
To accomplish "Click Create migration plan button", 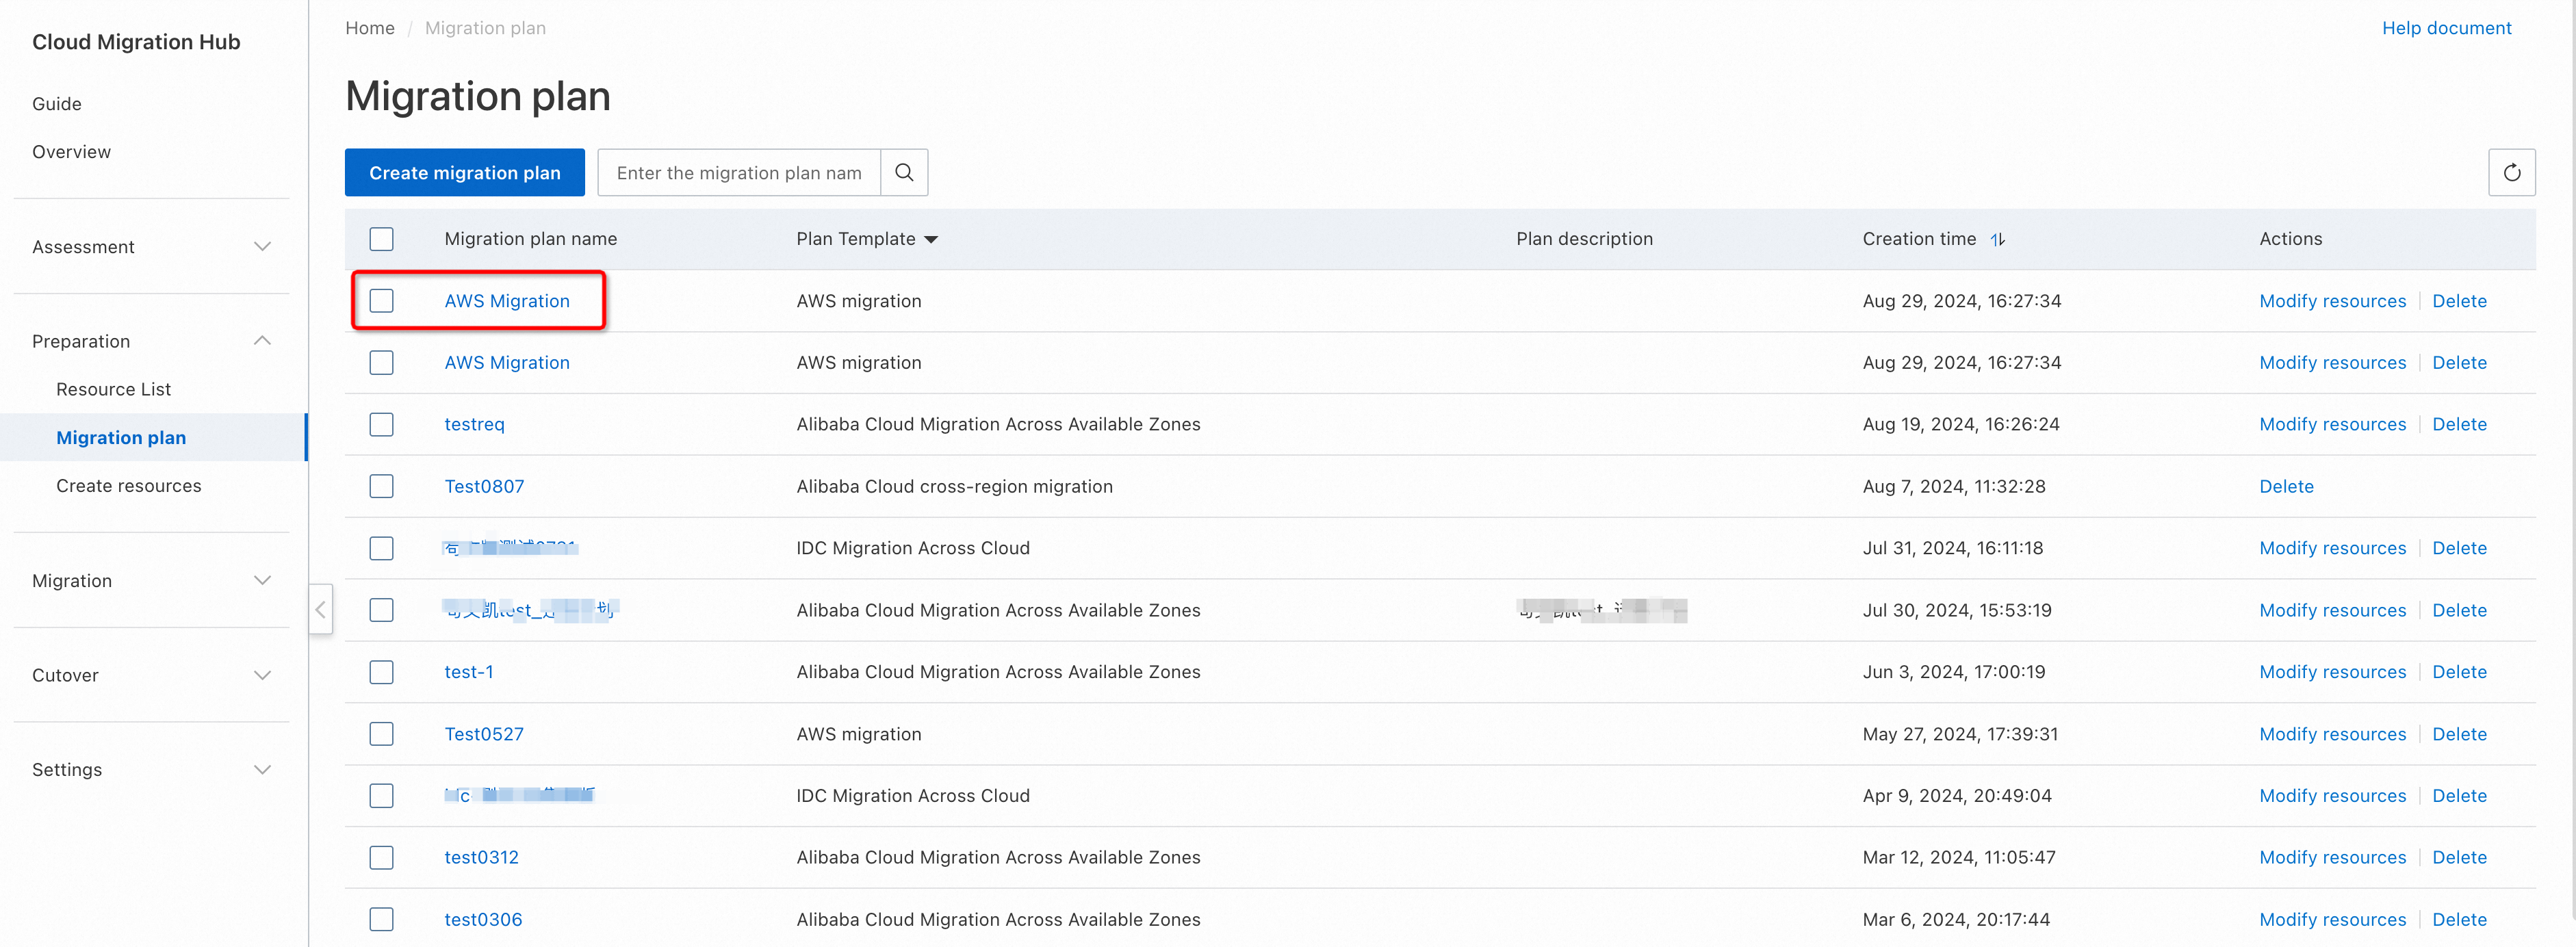I will pyautogui.click(x=464, y=172).
